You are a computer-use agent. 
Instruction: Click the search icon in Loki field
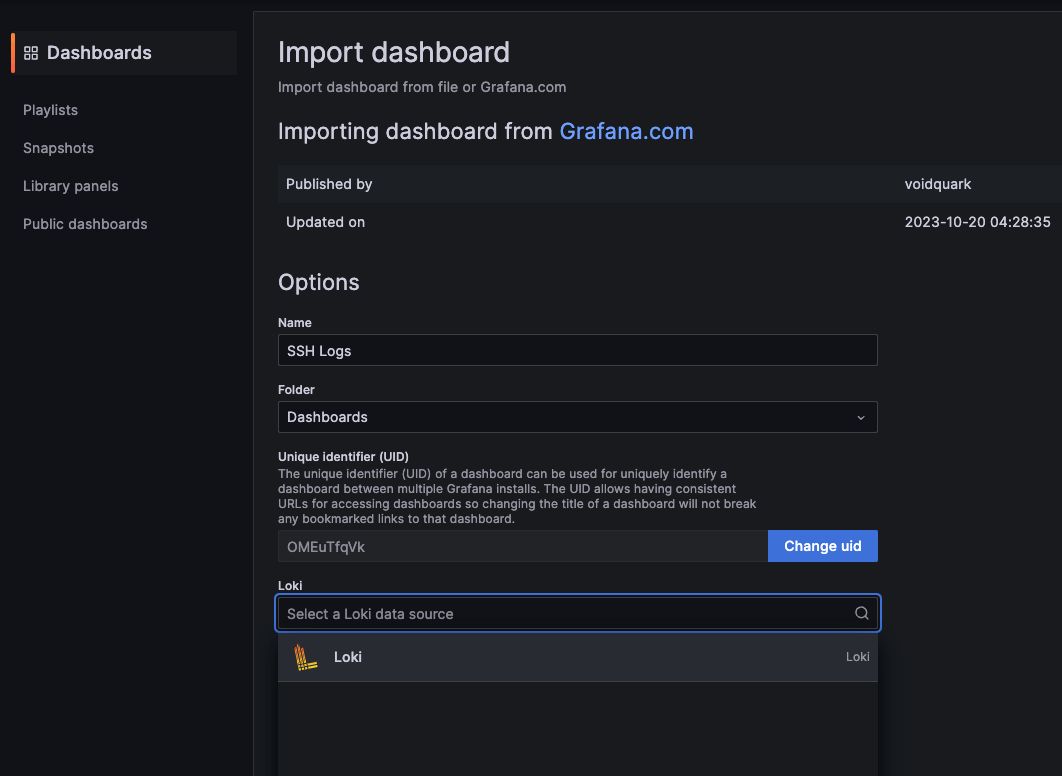(861, 613)
